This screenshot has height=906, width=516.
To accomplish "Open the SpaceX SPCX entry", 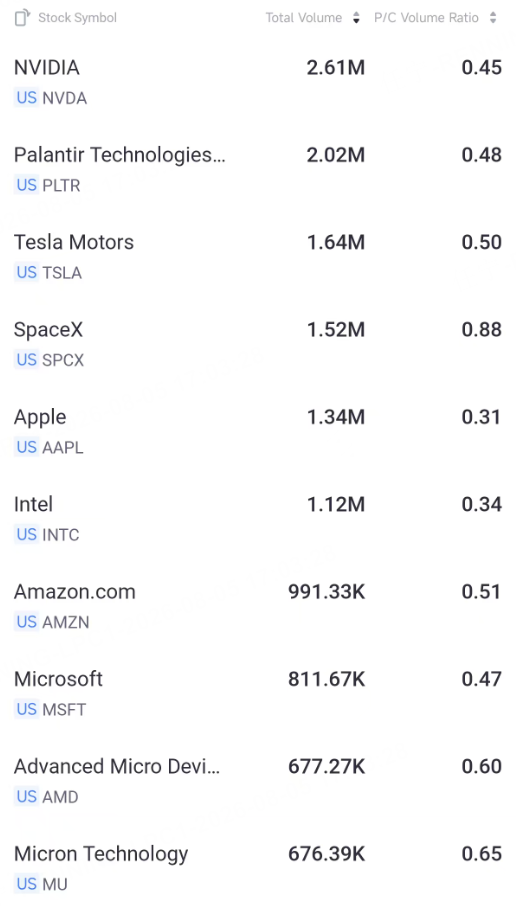I will [258, 344].
